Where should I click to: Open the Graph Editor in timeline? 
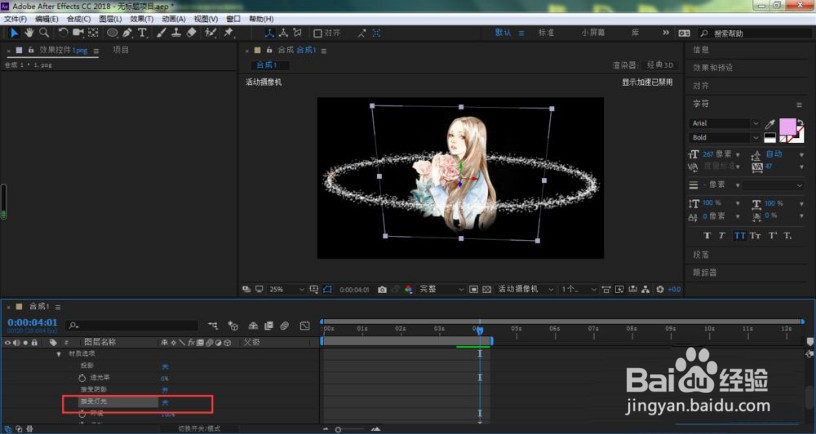[x=305, y=326]
